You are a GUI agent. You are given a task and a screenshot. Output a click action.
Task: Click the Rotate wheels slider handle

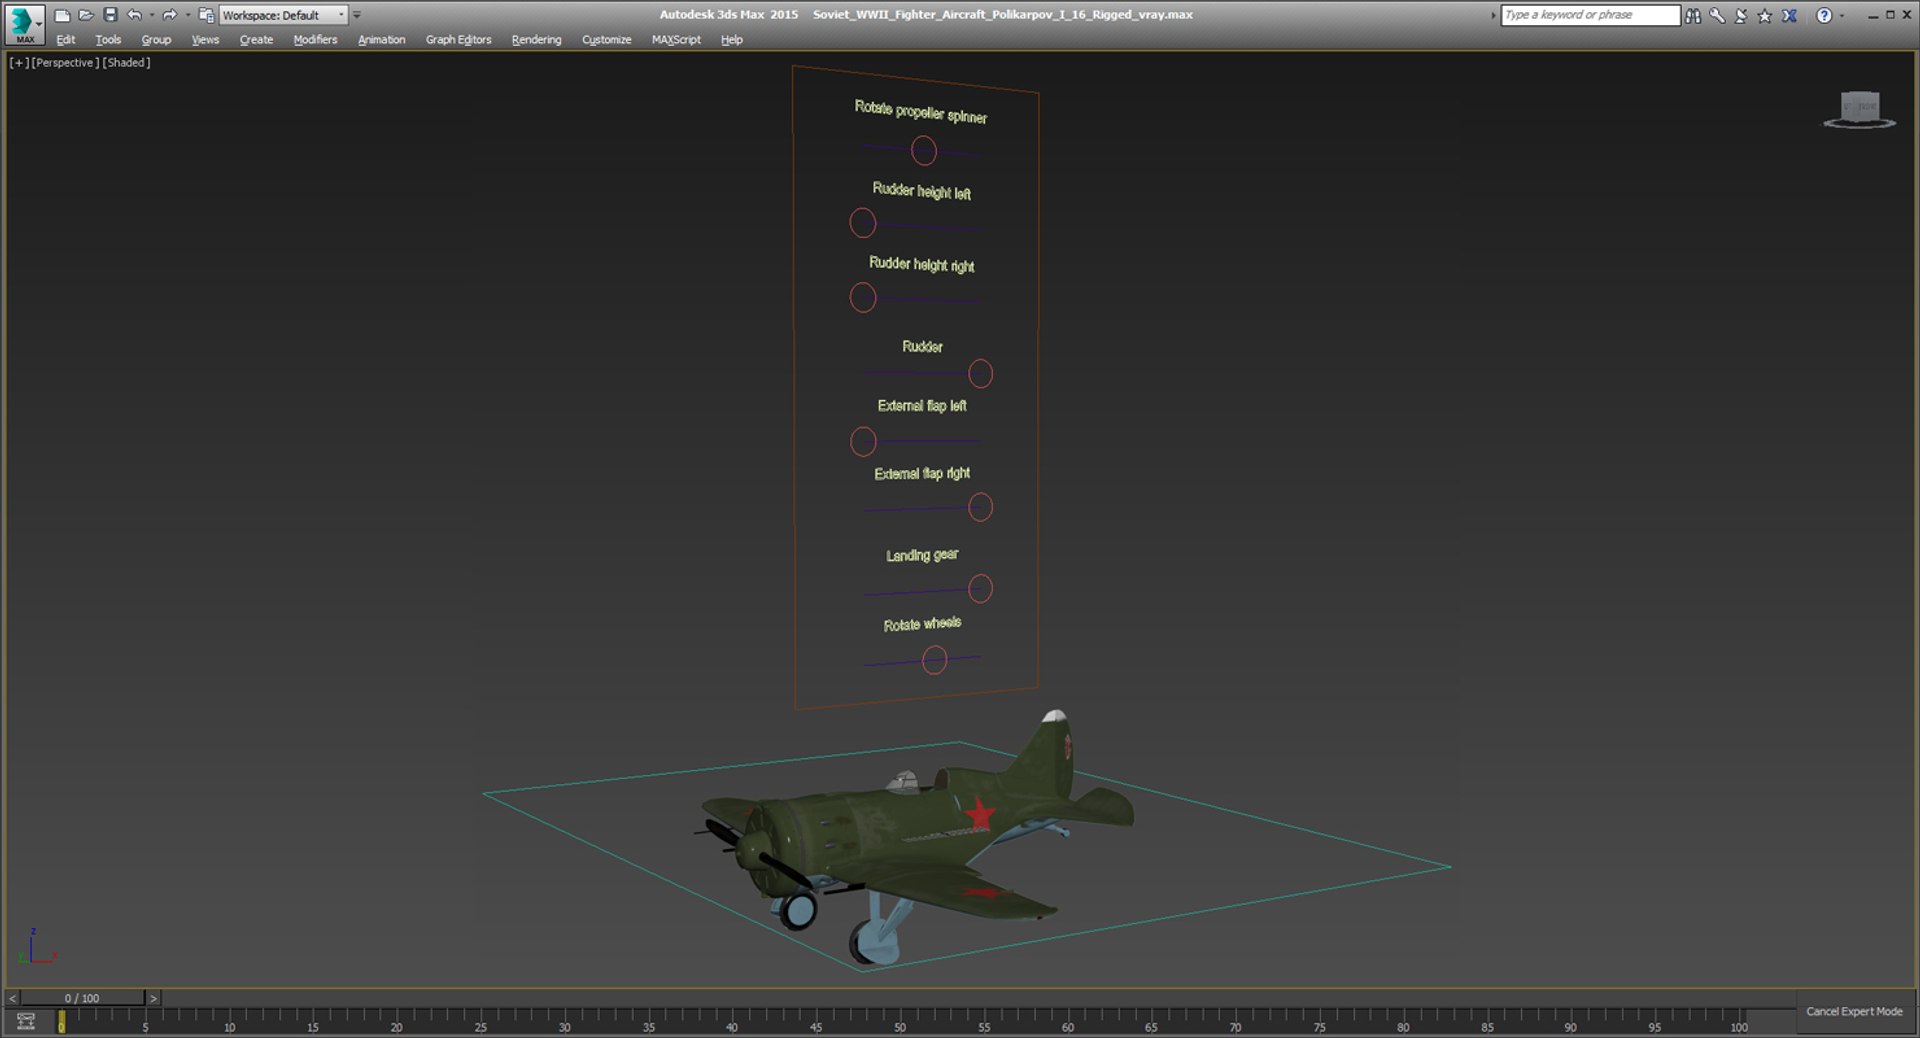(x=934, y=660)
